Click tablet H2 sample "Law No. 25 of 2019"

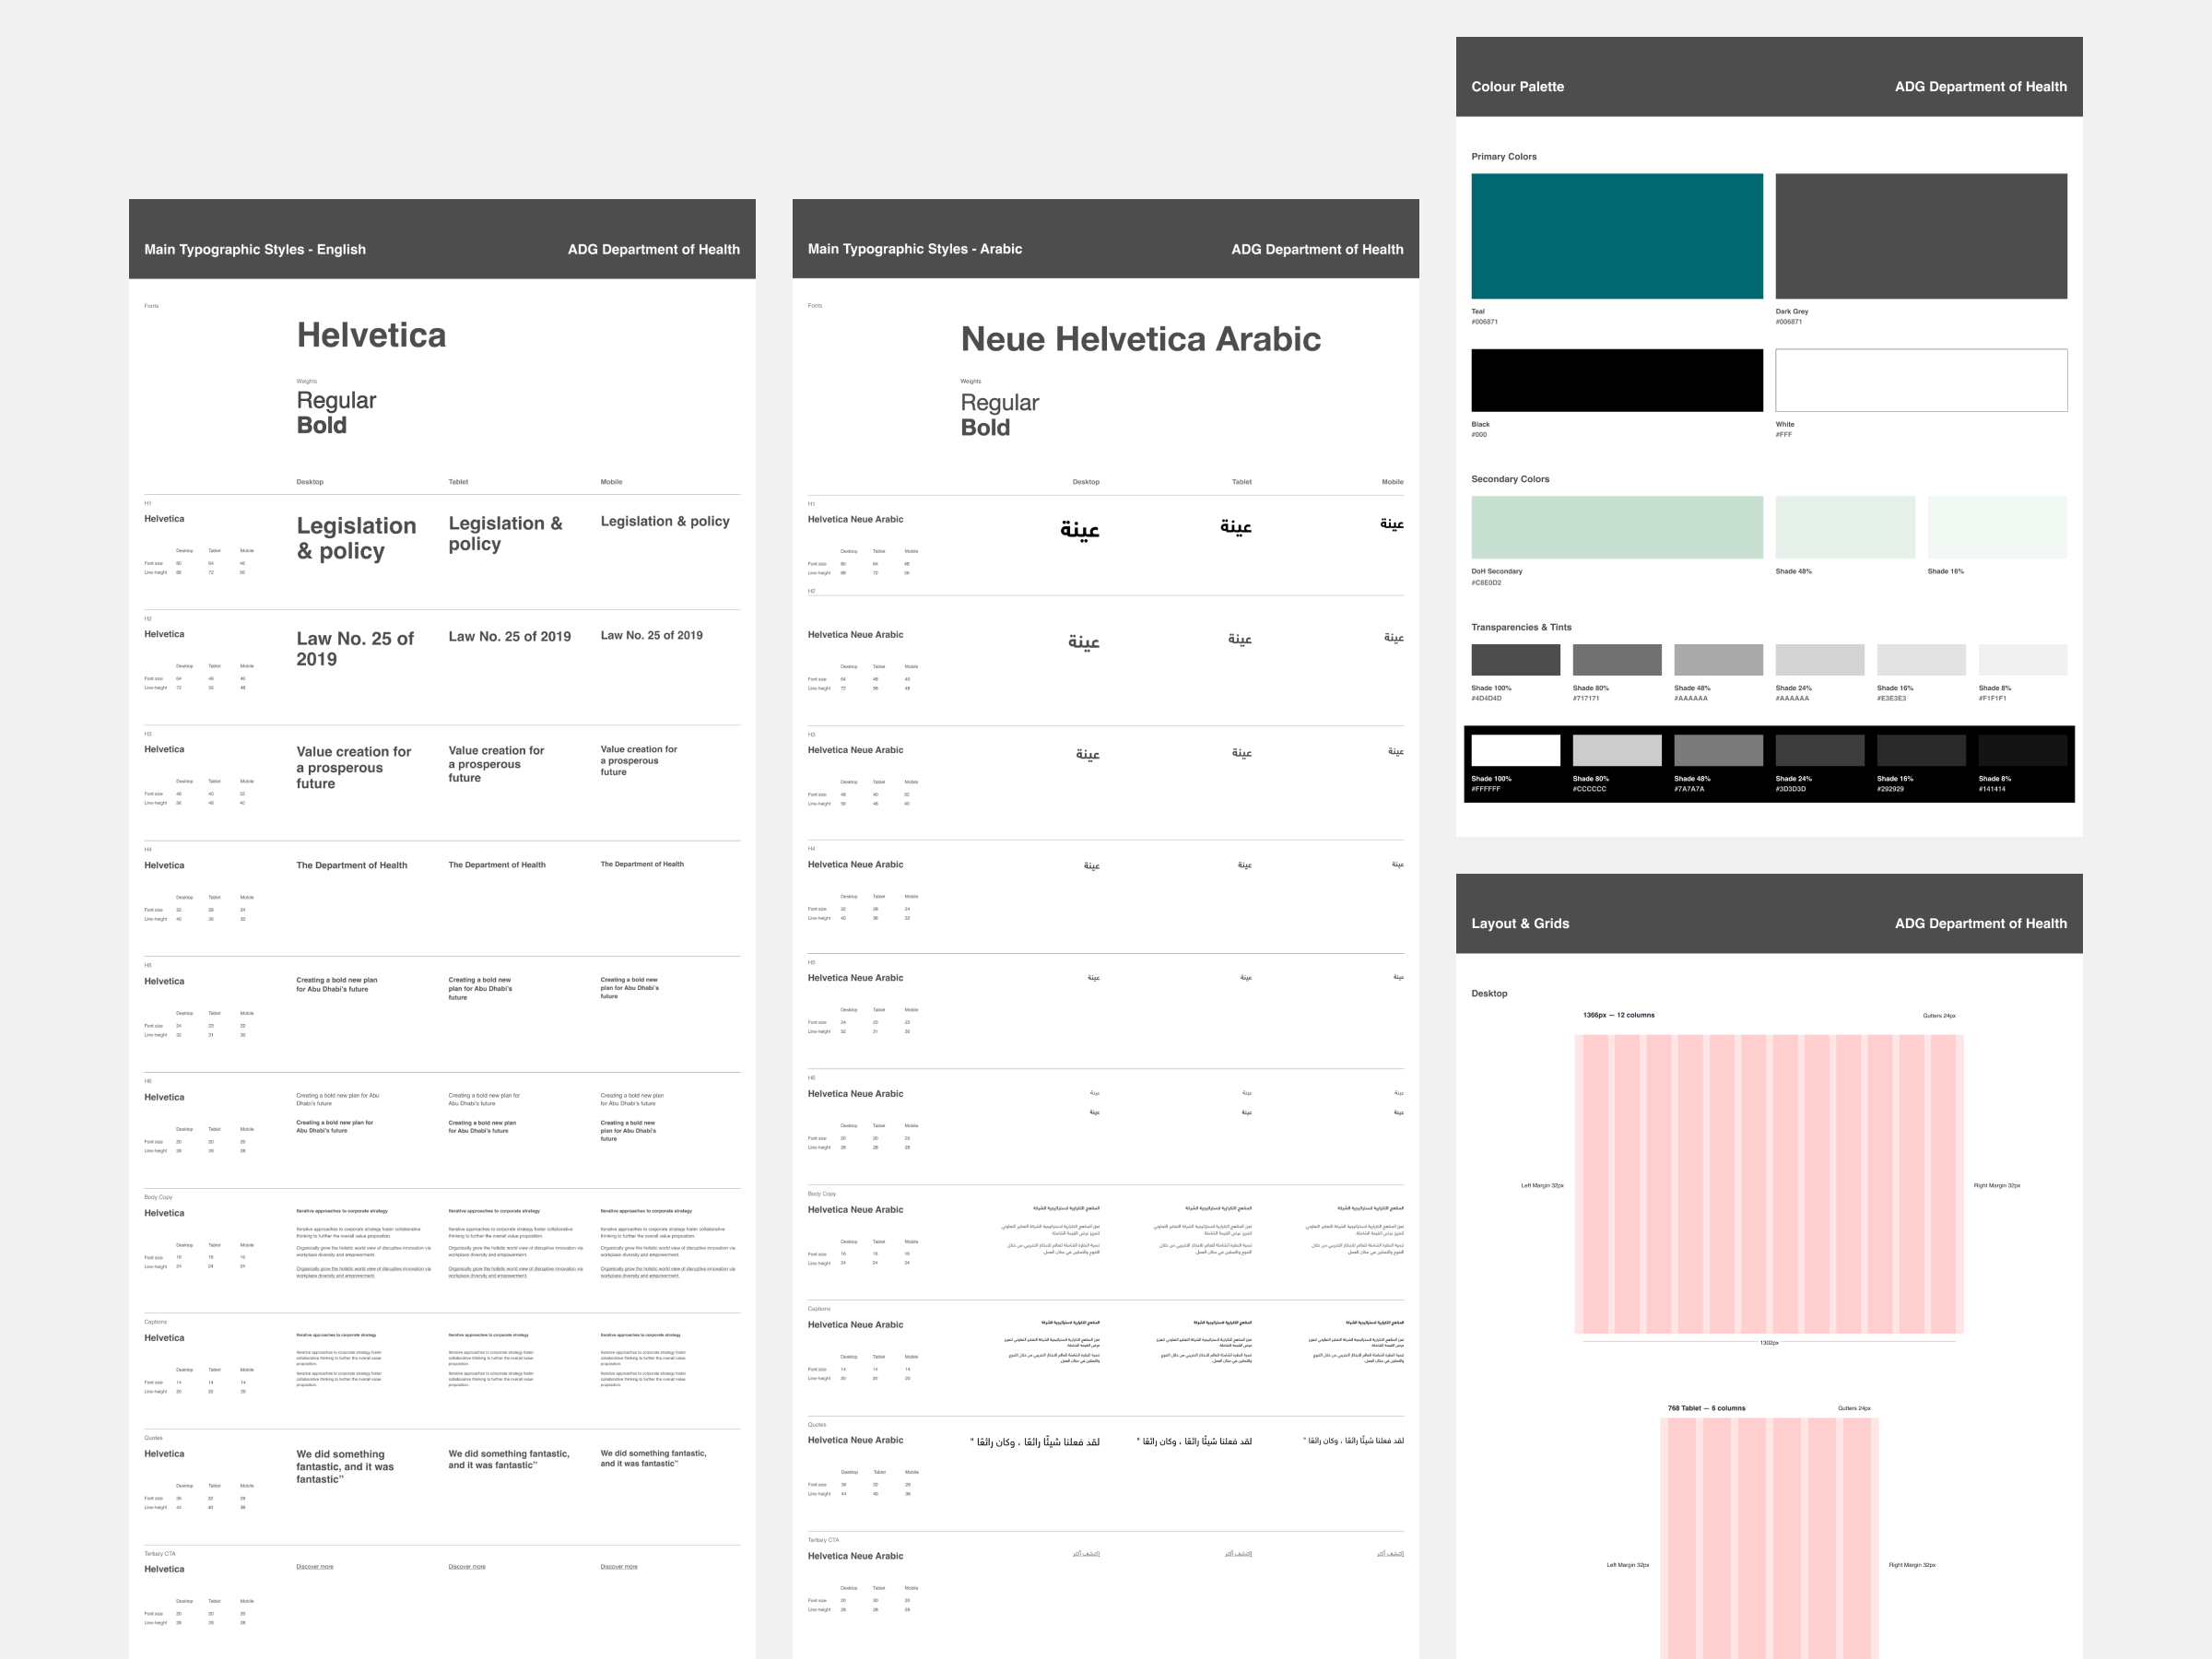509,636
